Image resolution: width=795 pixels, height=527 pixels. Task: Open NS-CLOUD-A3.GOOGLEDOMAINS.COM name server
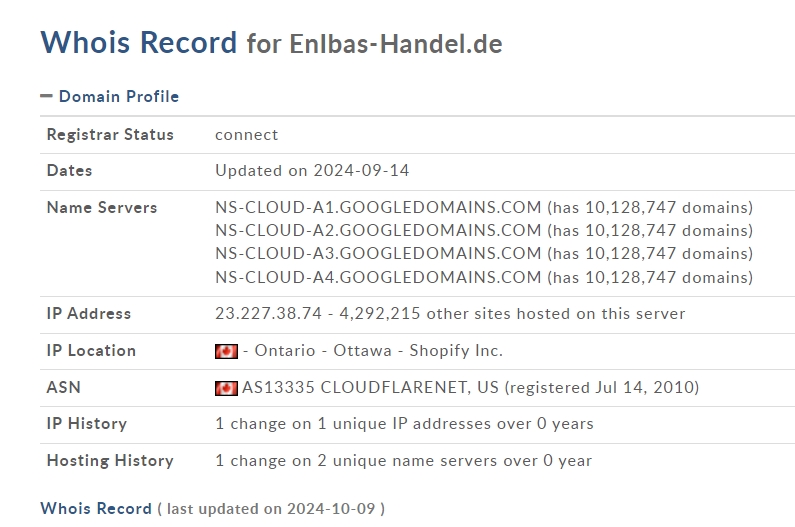pyautogui.click(x=378, y=254)
